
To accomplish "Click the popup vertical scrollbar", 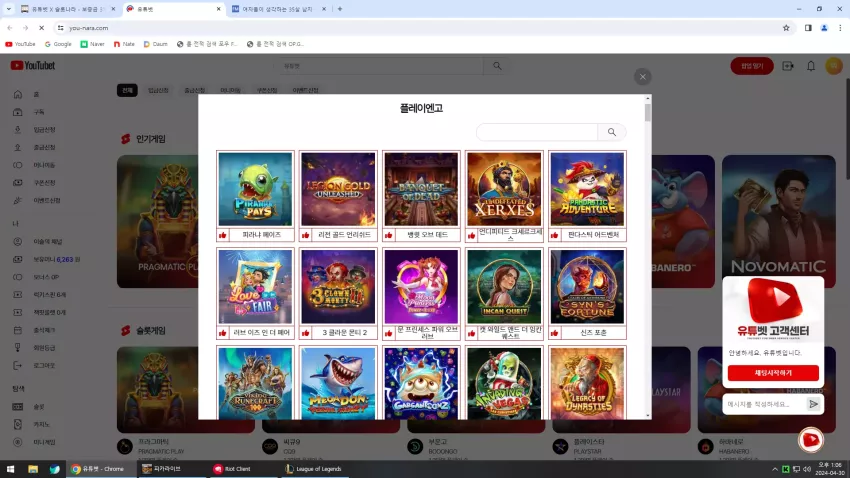I will pos(647,113).
